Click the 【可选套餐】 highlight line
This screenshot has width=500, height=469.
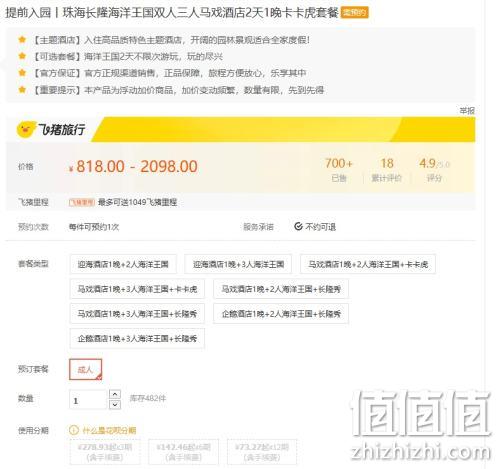[x=127, y=56]
